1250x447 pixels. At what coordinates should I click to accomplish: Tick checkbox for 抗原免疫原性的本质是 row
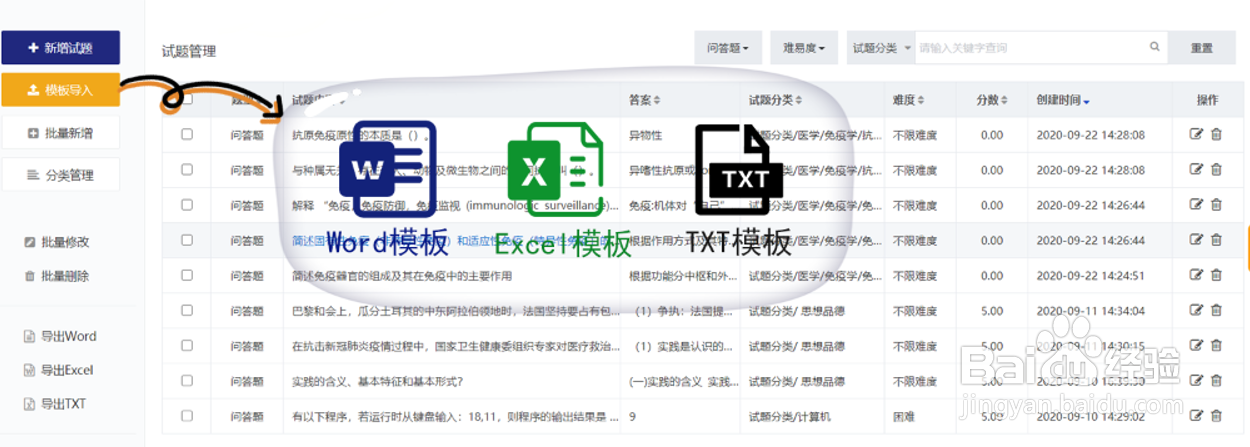coord(187,134)
